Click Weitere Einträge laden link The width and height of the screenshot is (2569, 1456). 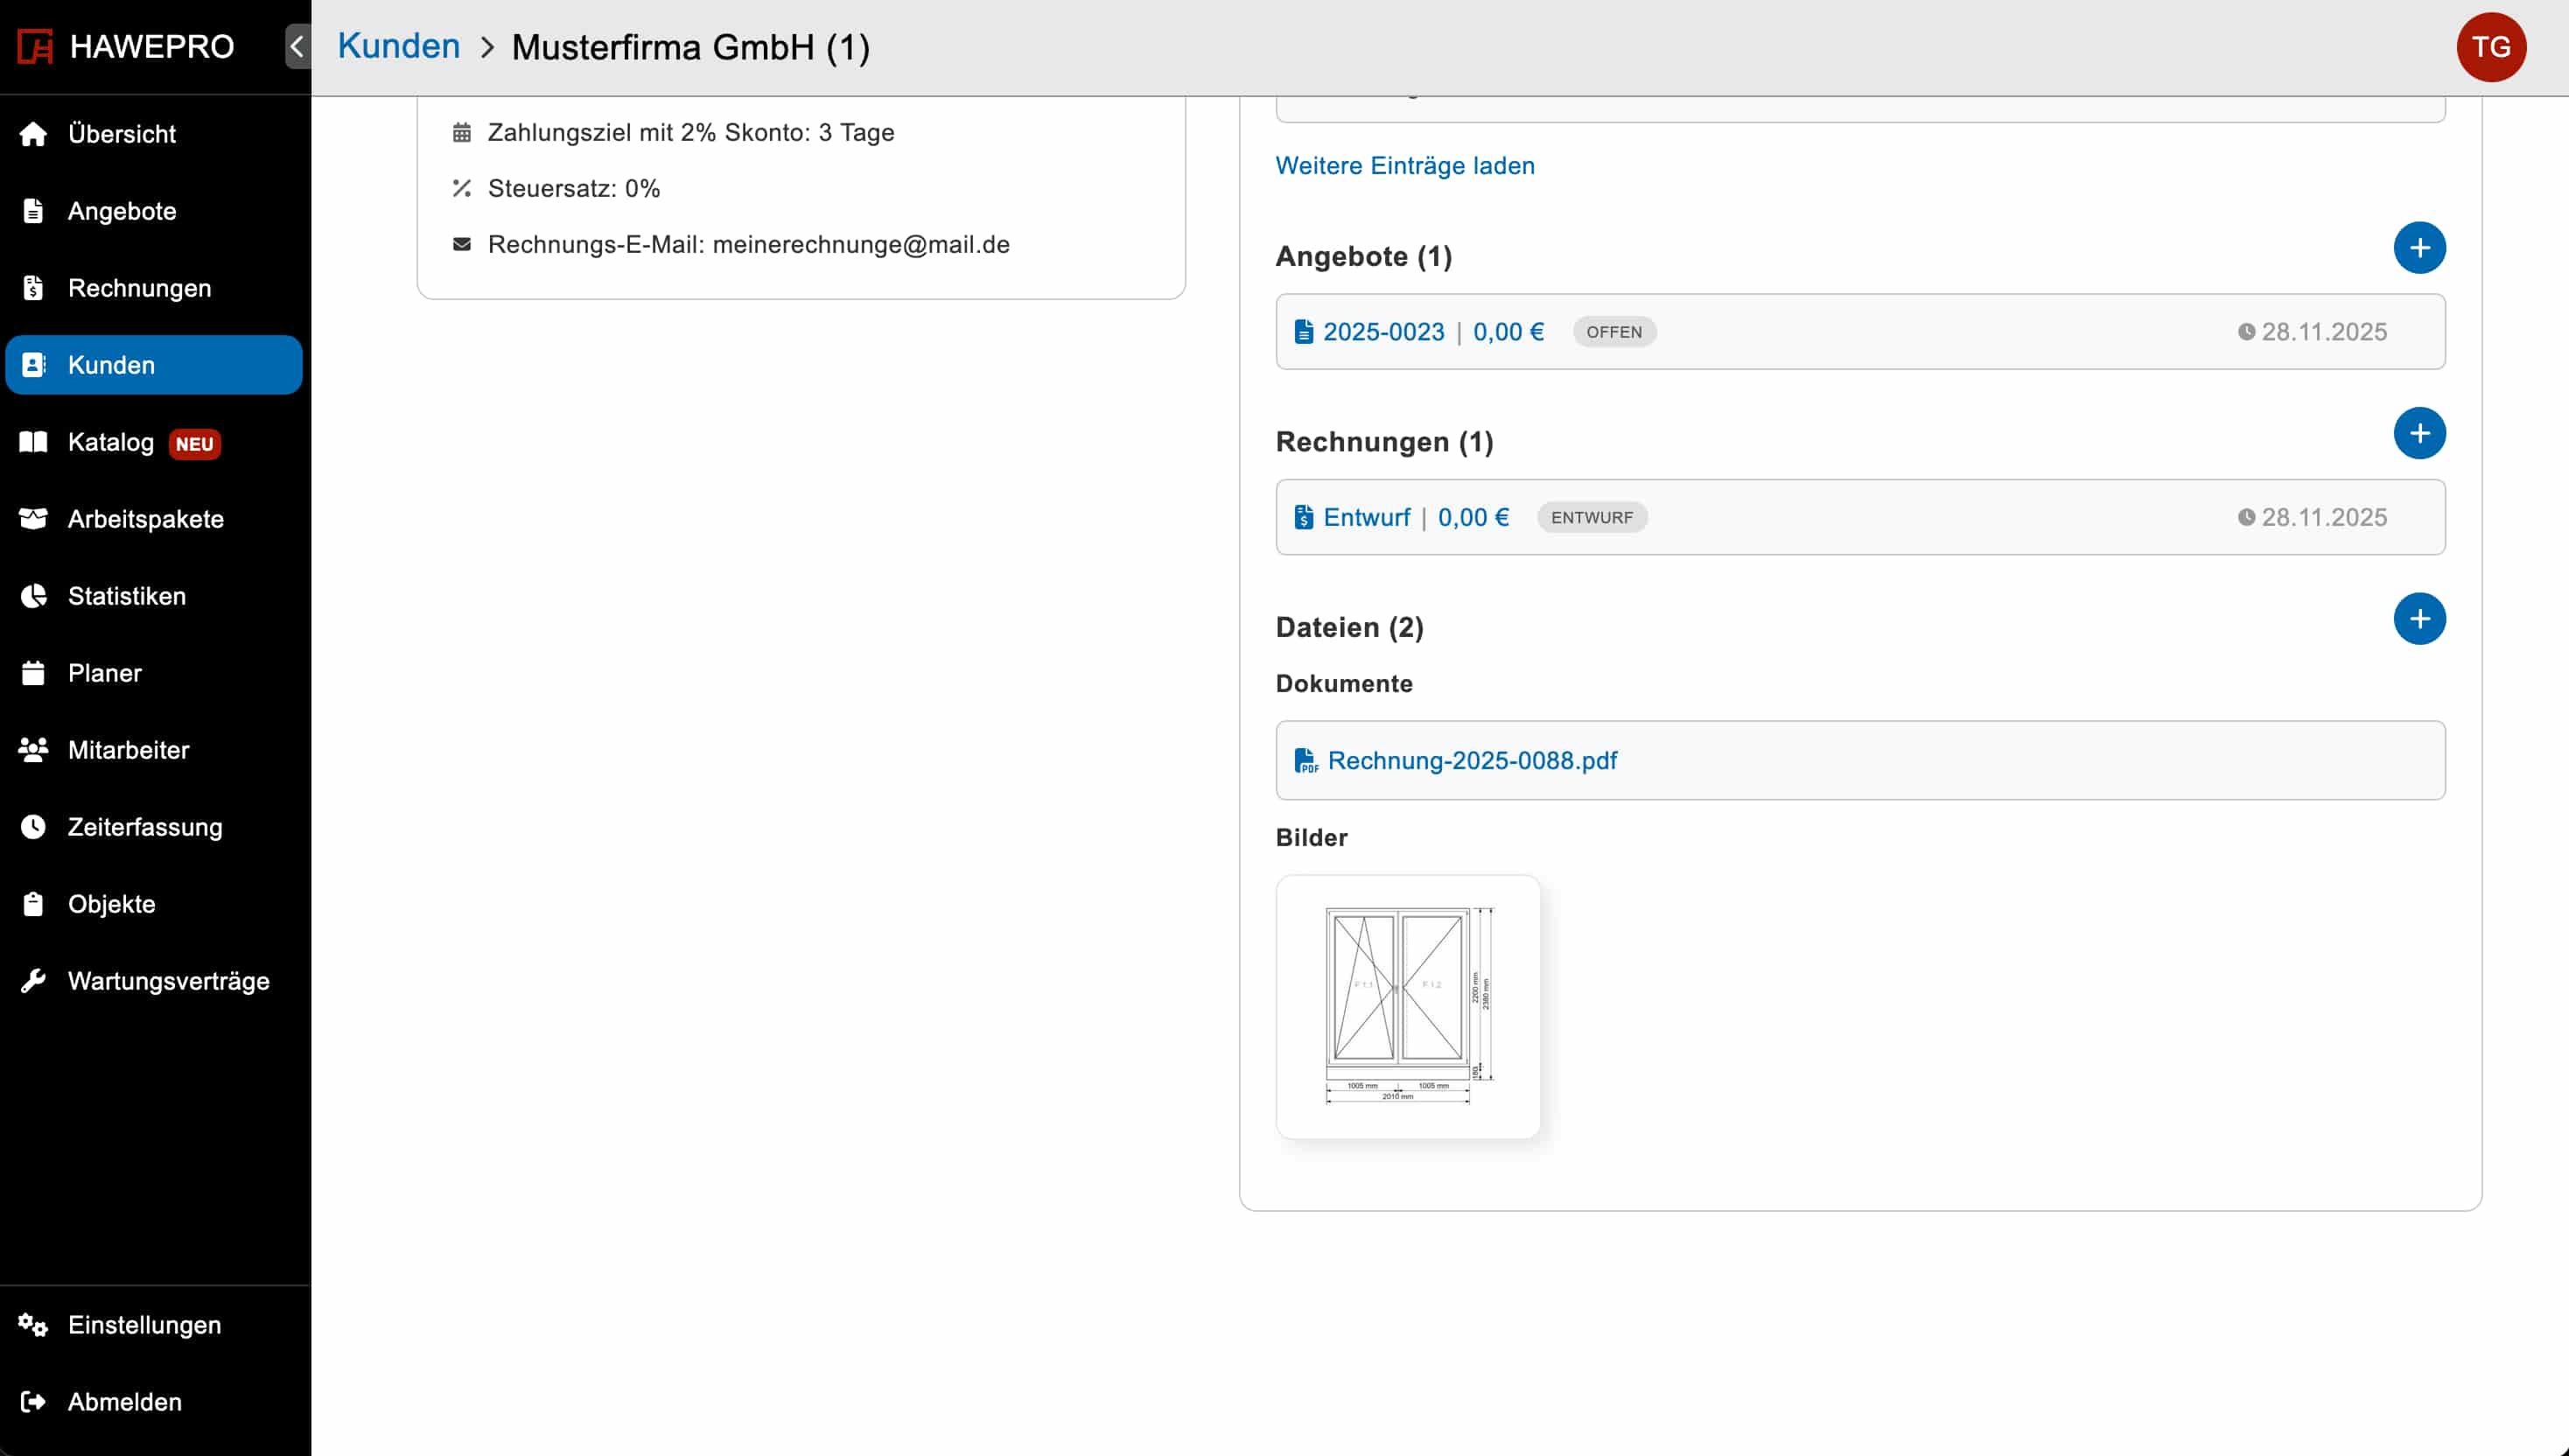pyautogui.click(x=1404, y=166)
